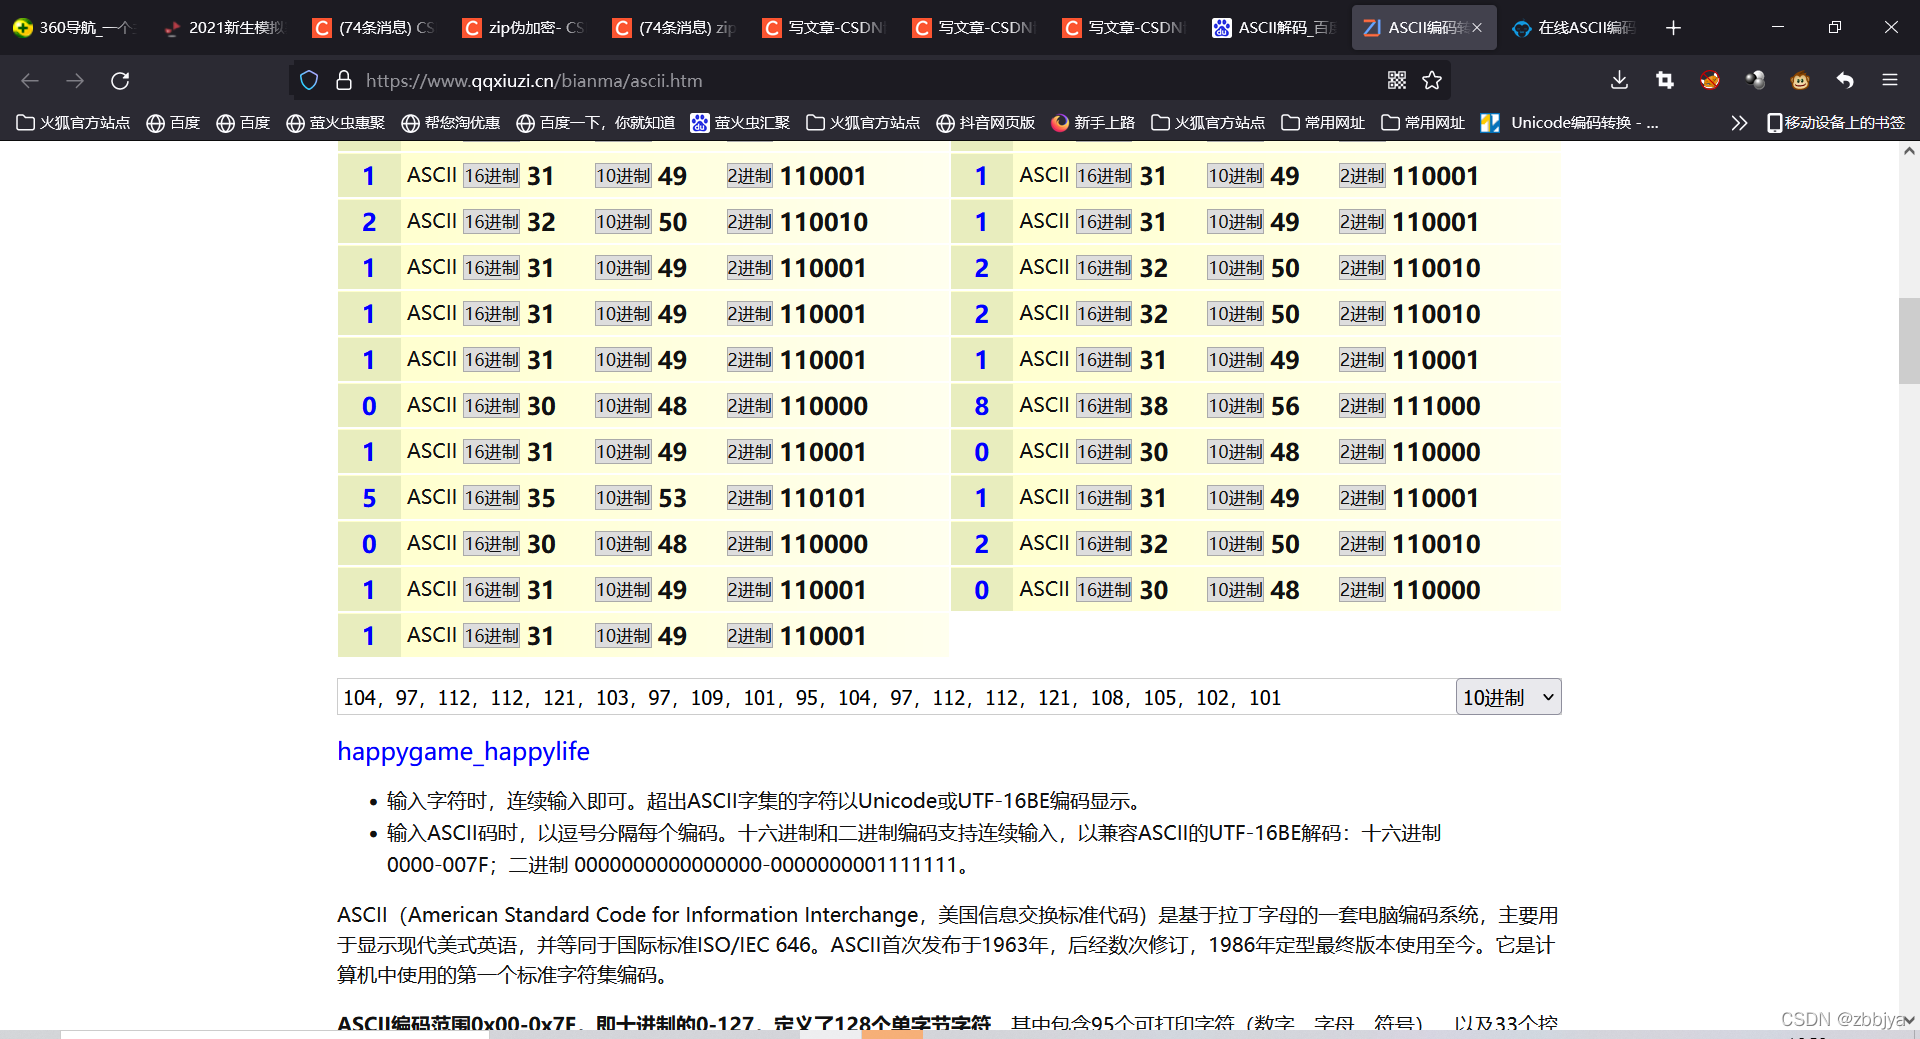
Task: Open tracking protection shield in address bar
Action: pos(309,80)
